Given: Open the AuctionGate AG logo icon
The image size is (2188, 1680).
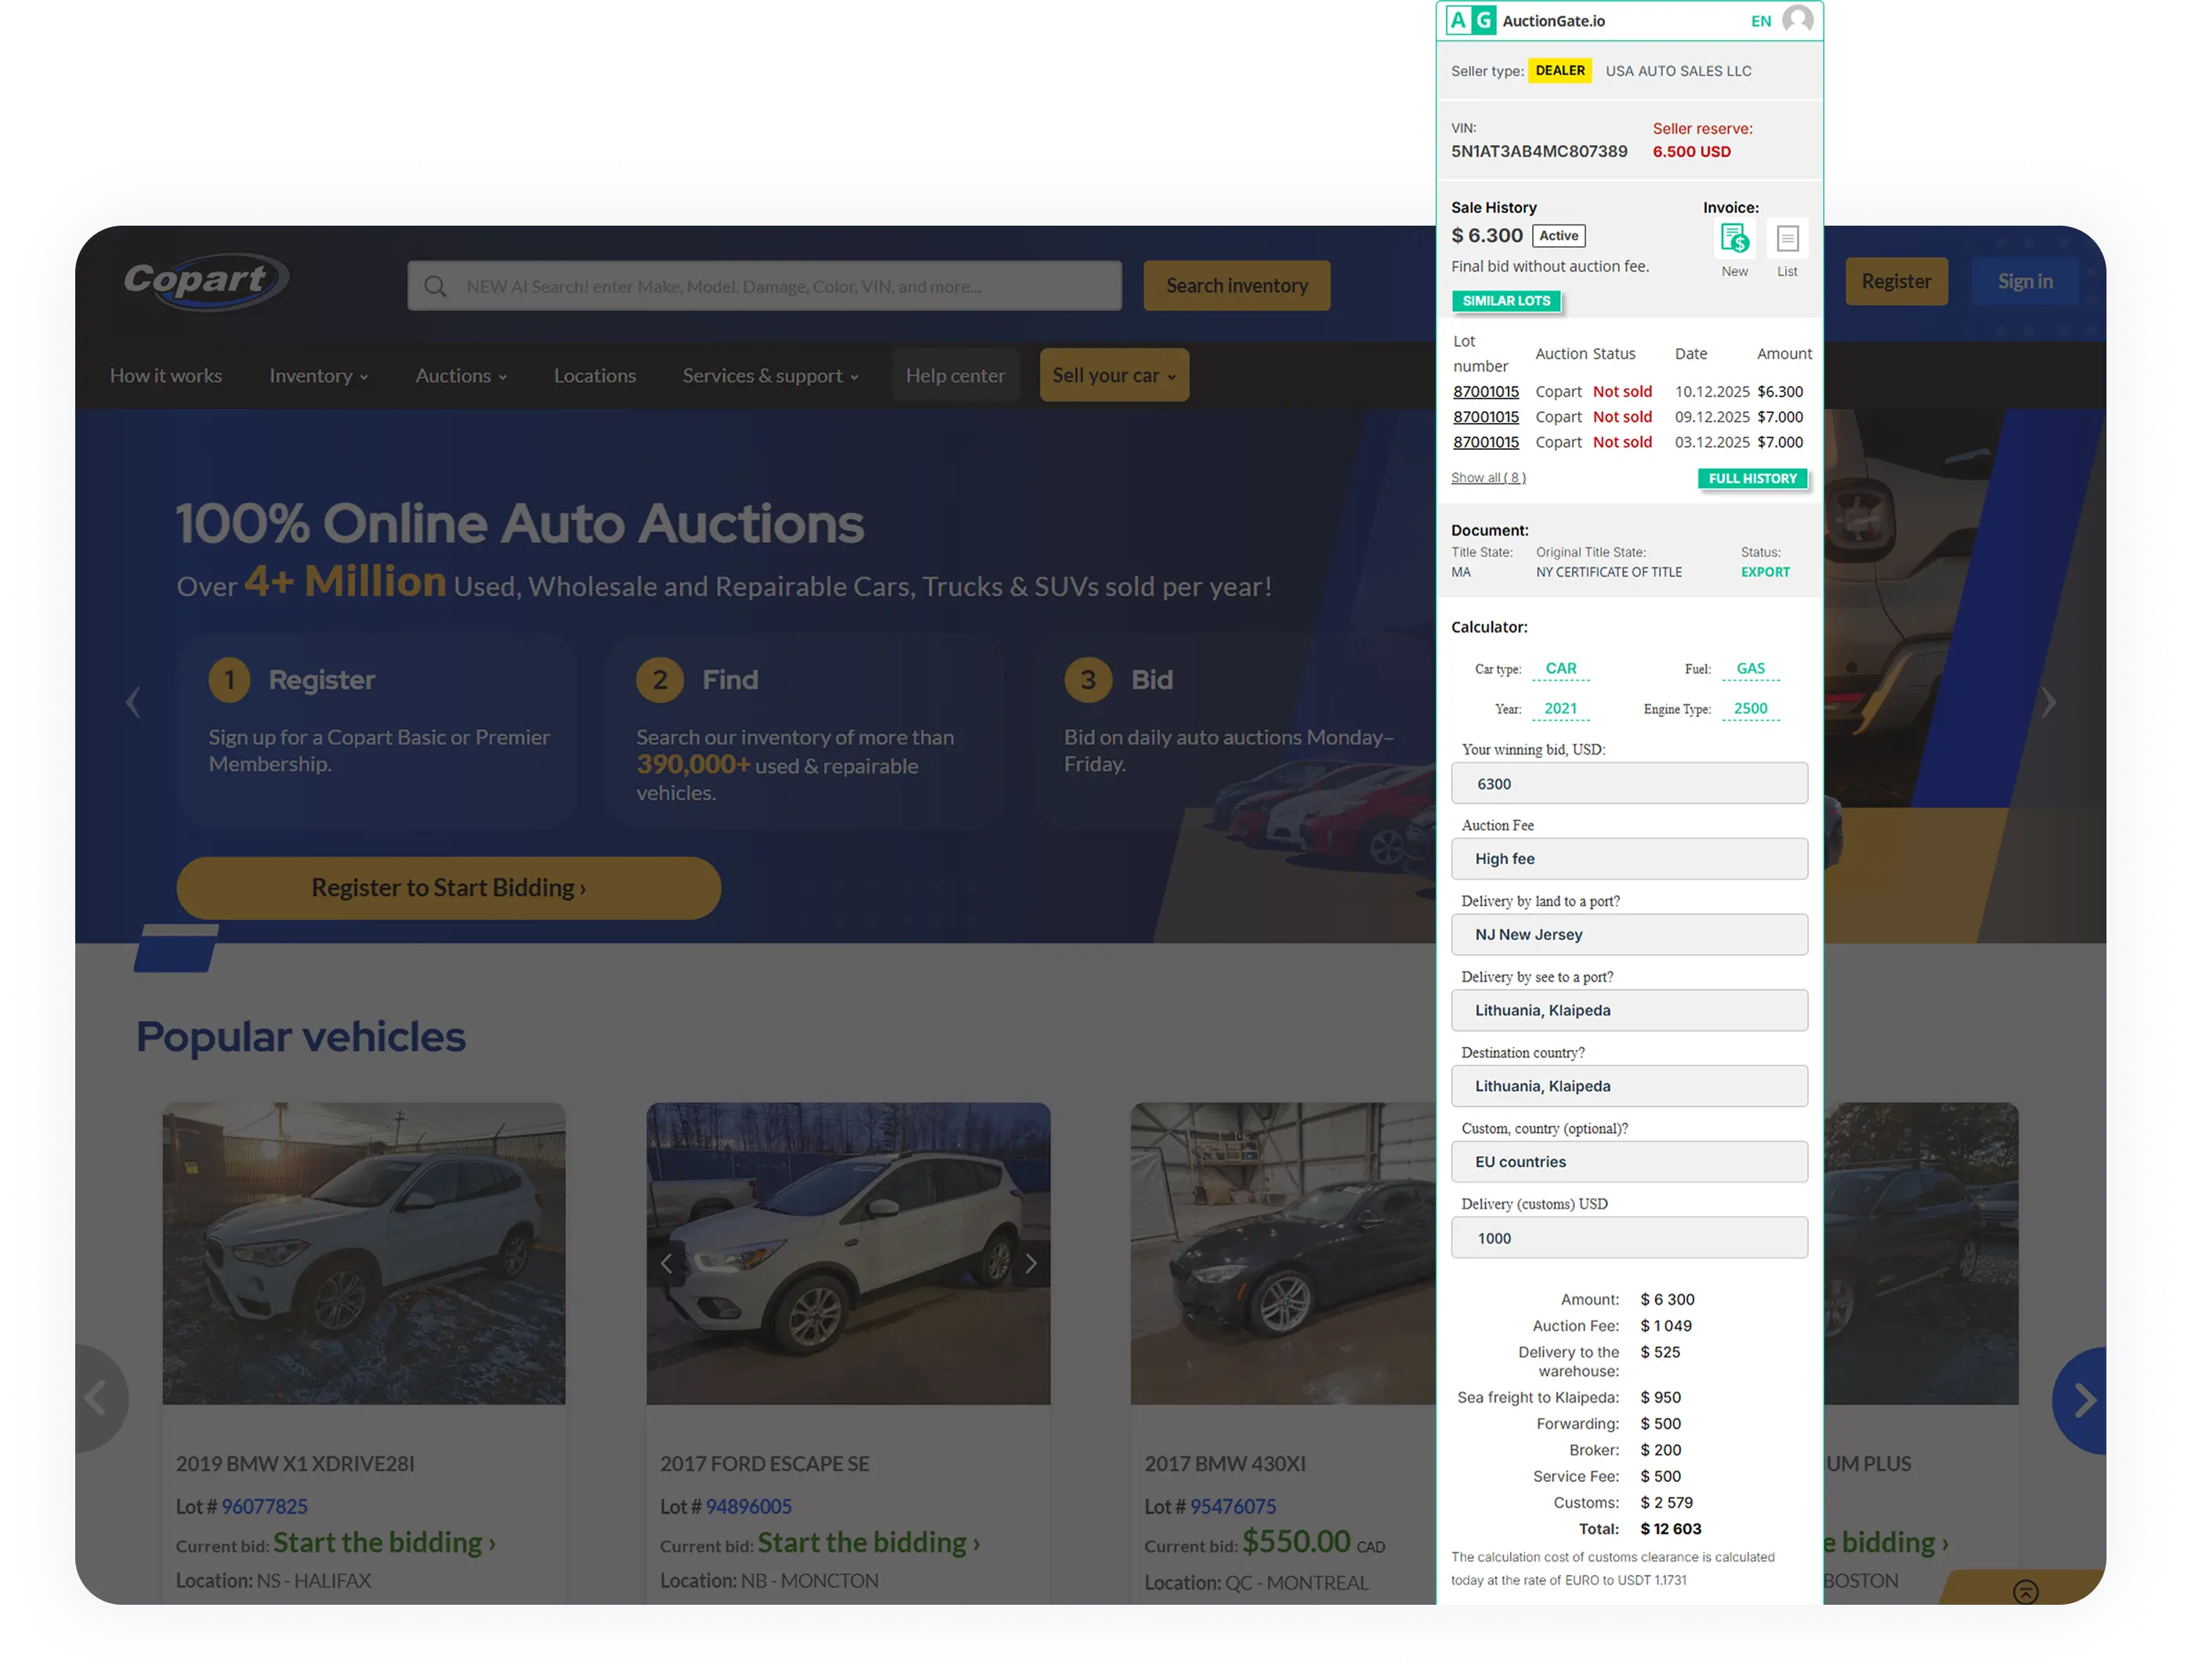Looking at the screenshot, I should 1470,20.
